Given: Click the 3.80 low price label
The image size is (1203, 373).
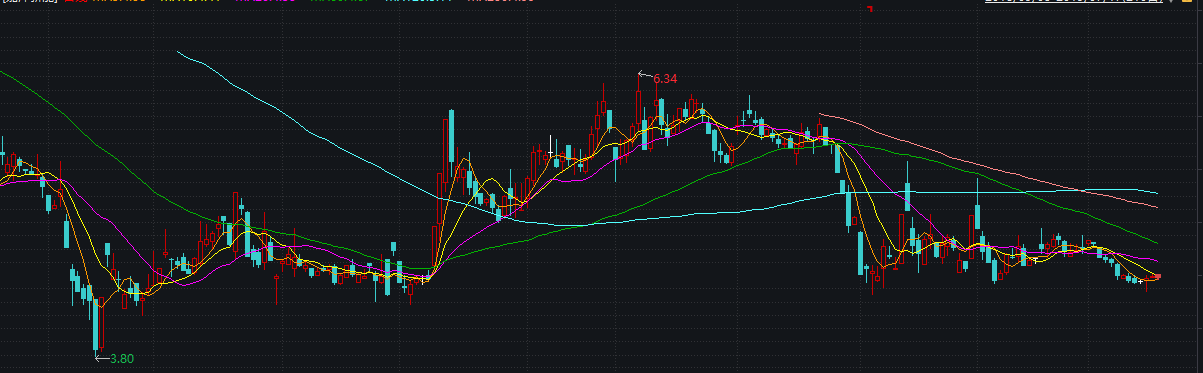Looking at the screenshot, I should tap(121, 358).
